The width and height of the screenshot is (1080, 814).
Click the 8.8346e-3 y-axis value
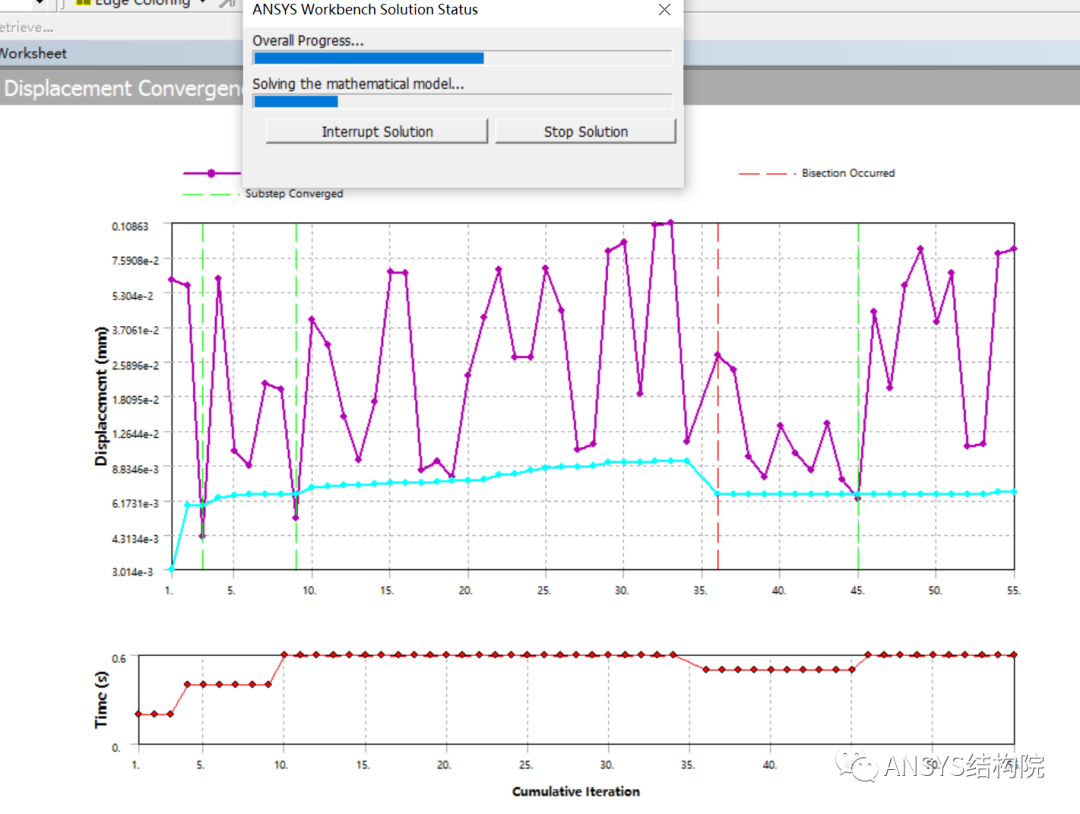click(135, 469)
